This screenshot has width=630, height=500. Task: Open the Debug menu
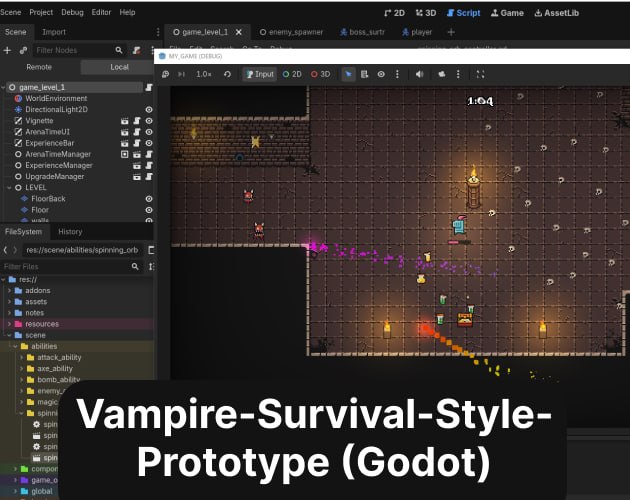tap(72, 12)
